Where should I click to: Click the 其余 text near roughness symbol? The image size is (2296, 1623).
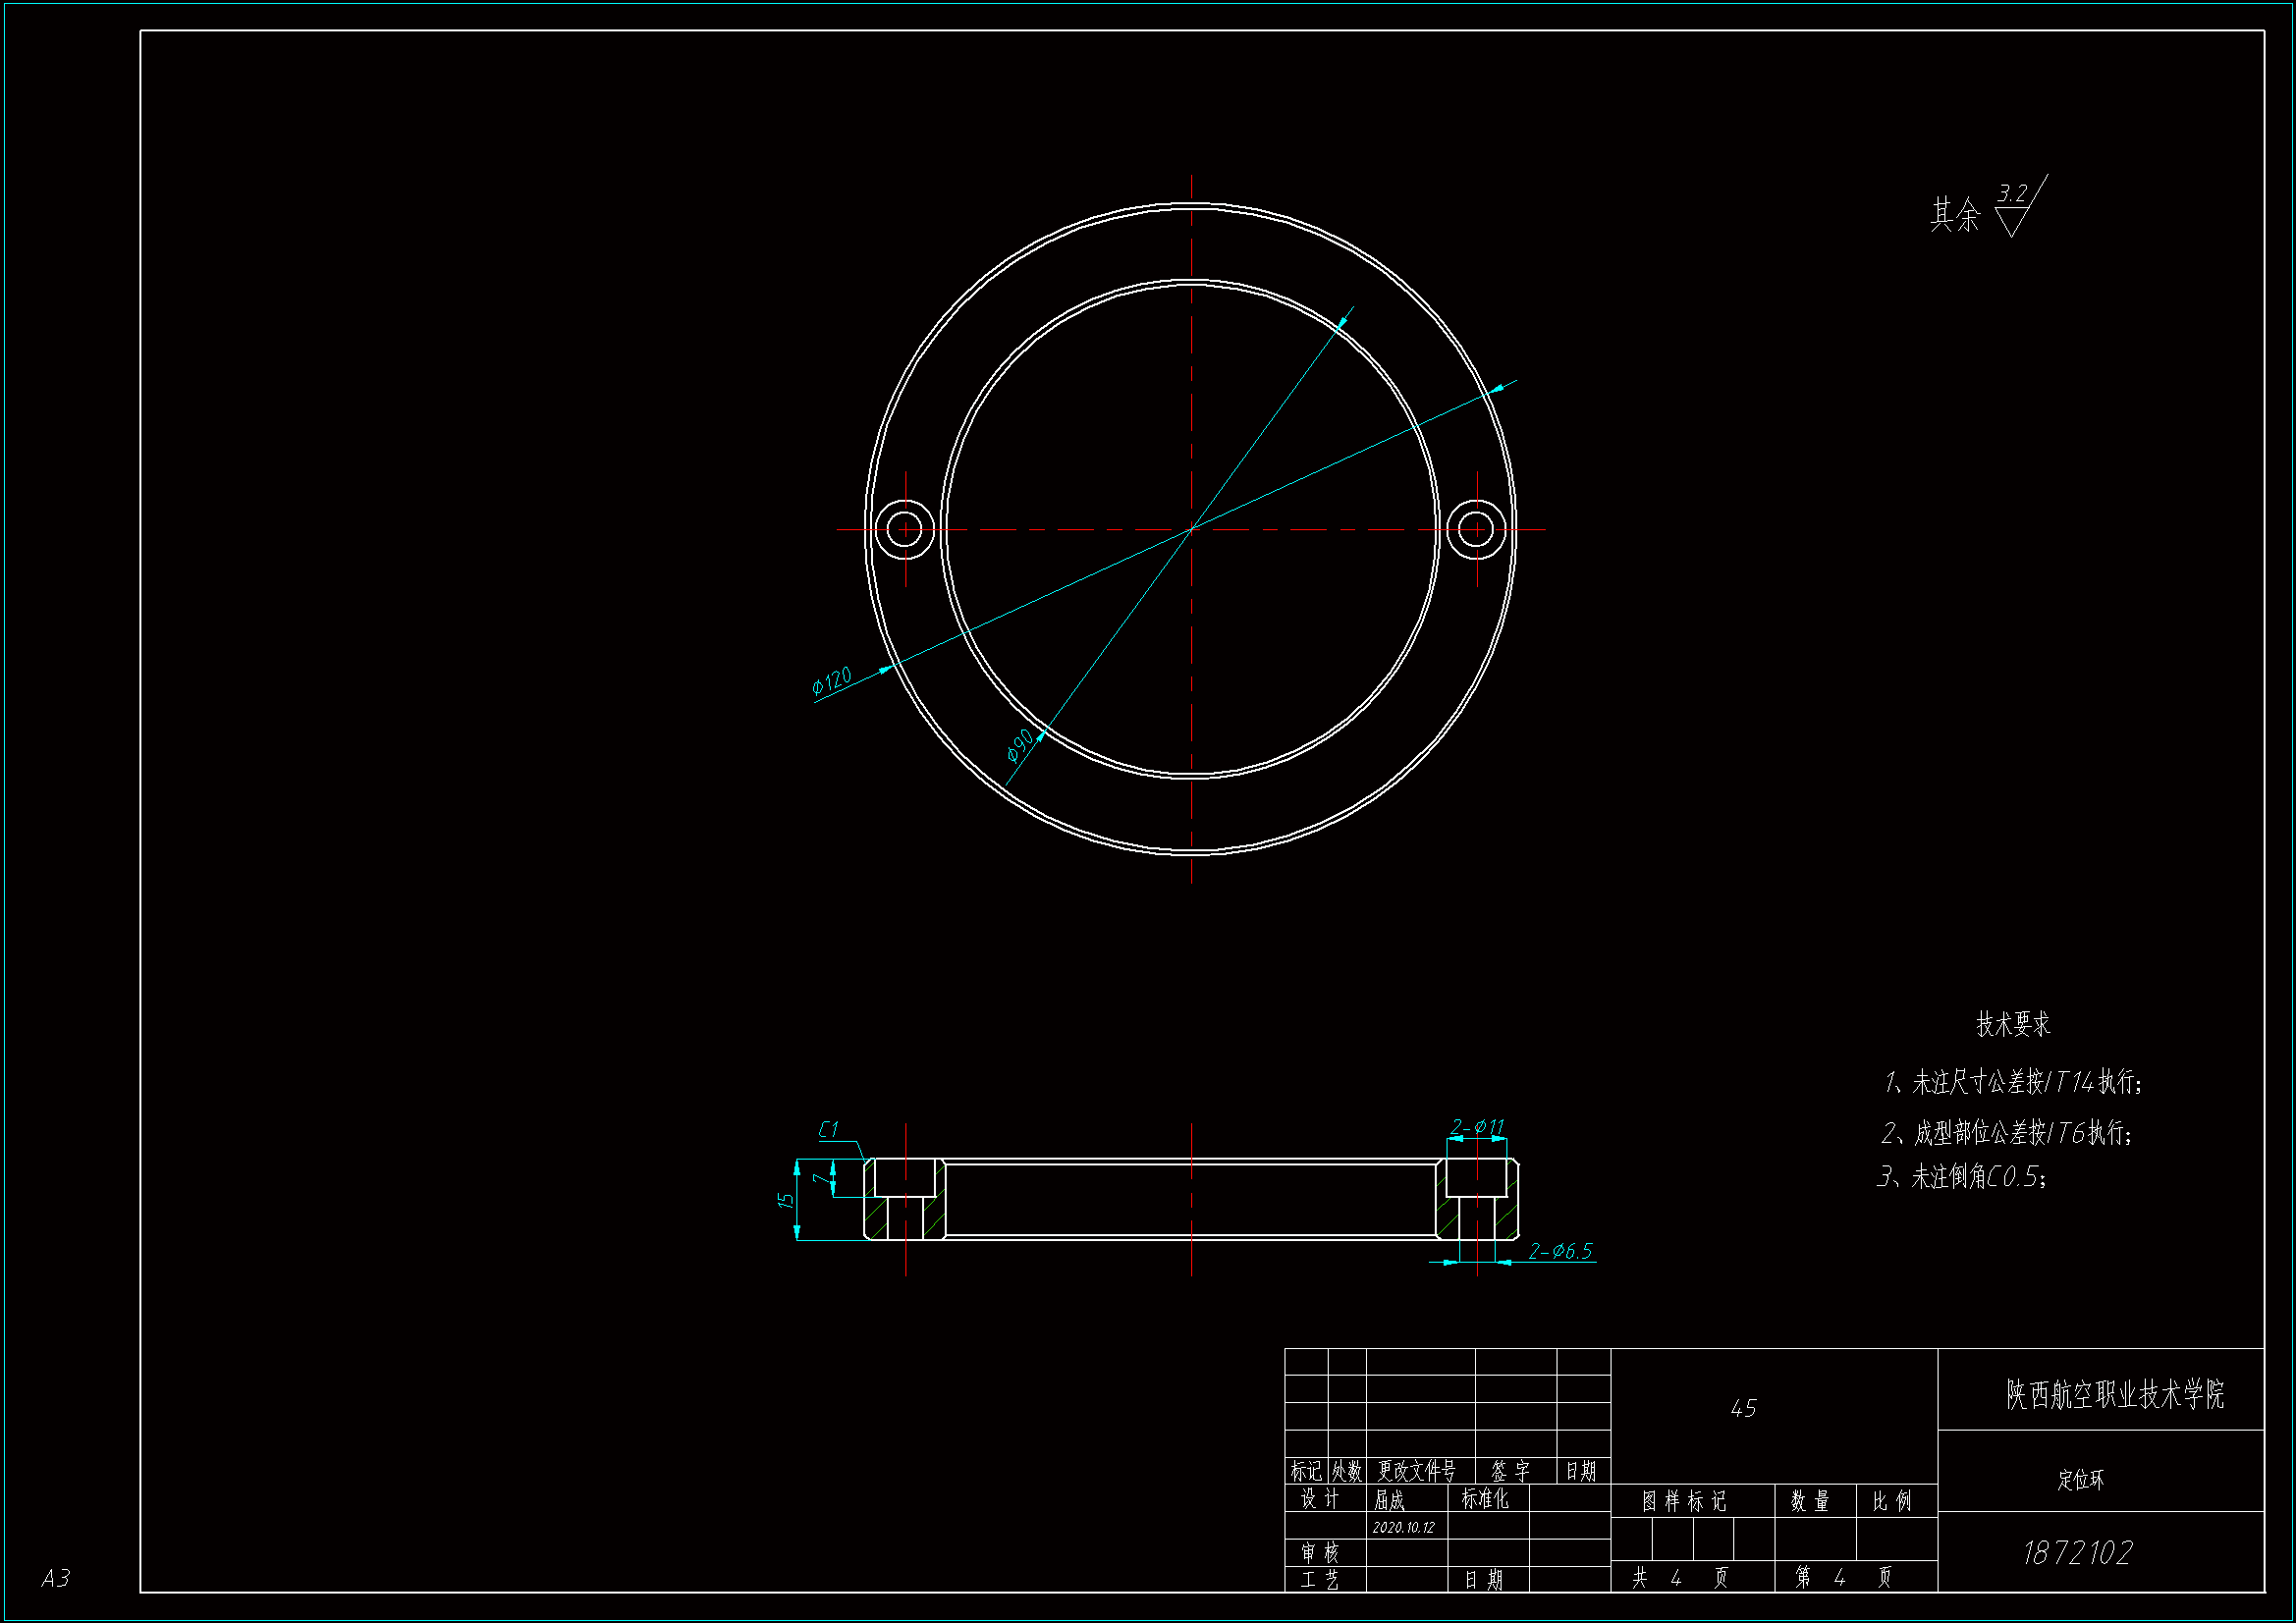click(x=1954, y=215)
